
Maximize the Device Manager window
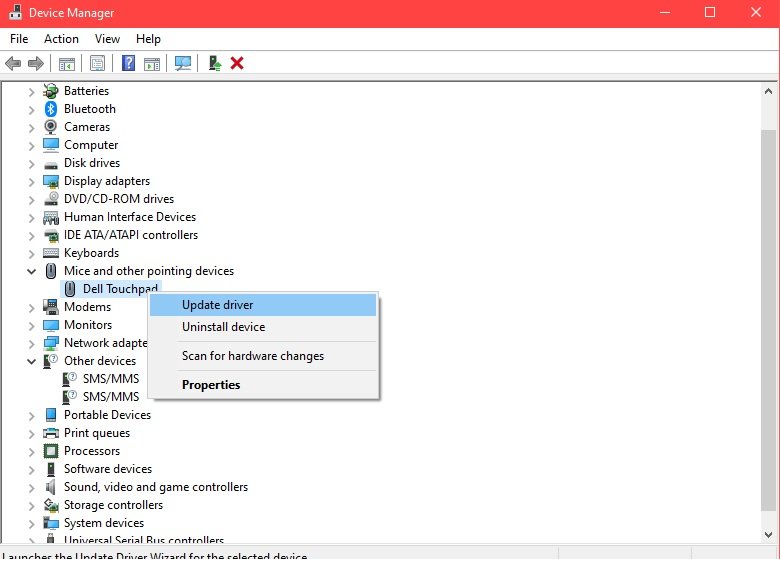pos(710,12)
